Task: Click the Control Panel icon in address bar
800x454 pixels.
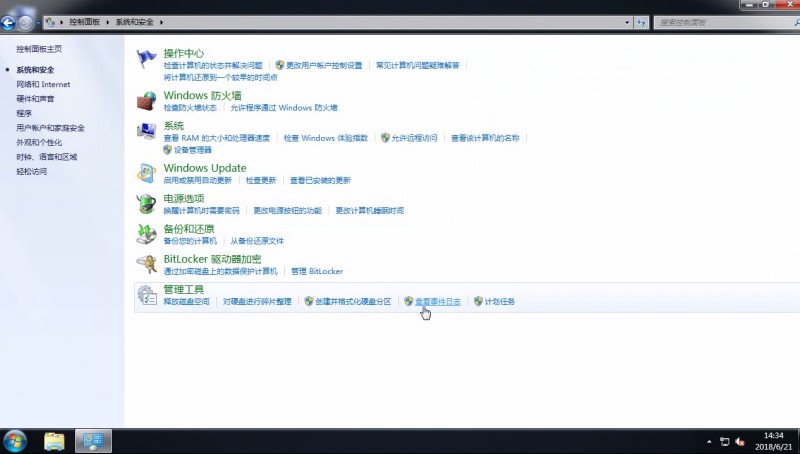Action: tap(50, 22)
